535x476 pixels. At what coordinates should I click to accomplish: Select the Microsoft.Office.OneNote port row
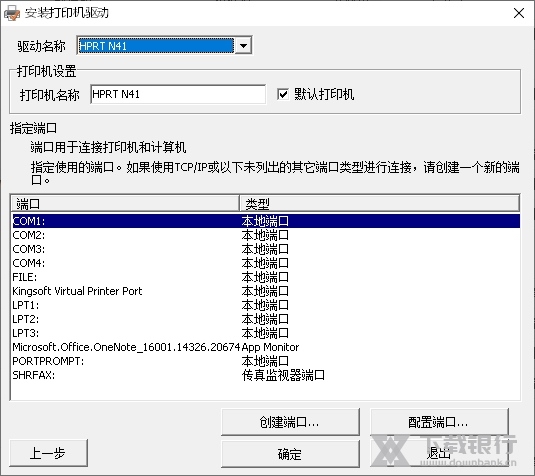pyautogui.click(x=266, y=347)
